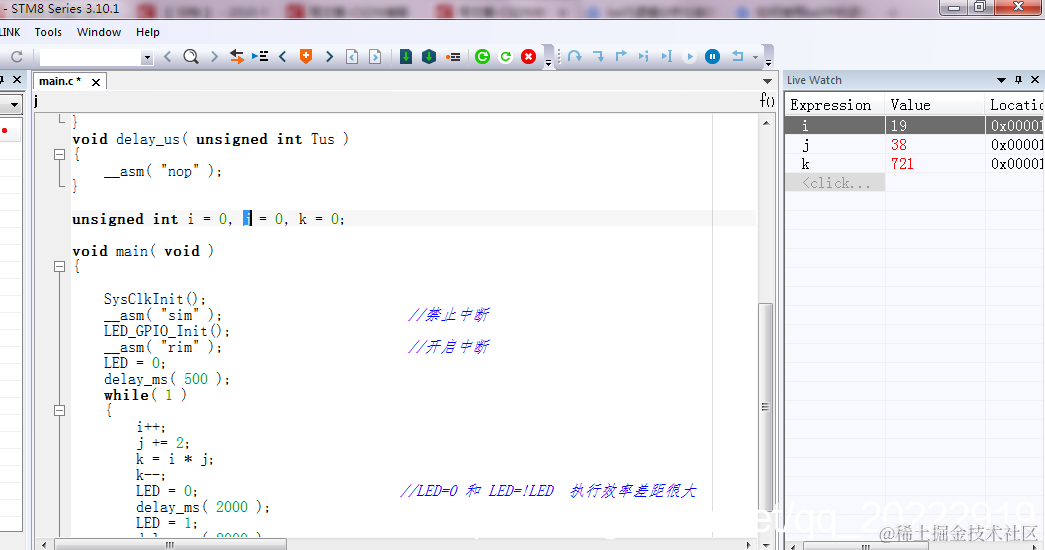Click the Toggle Breakpoint icon

453,57
